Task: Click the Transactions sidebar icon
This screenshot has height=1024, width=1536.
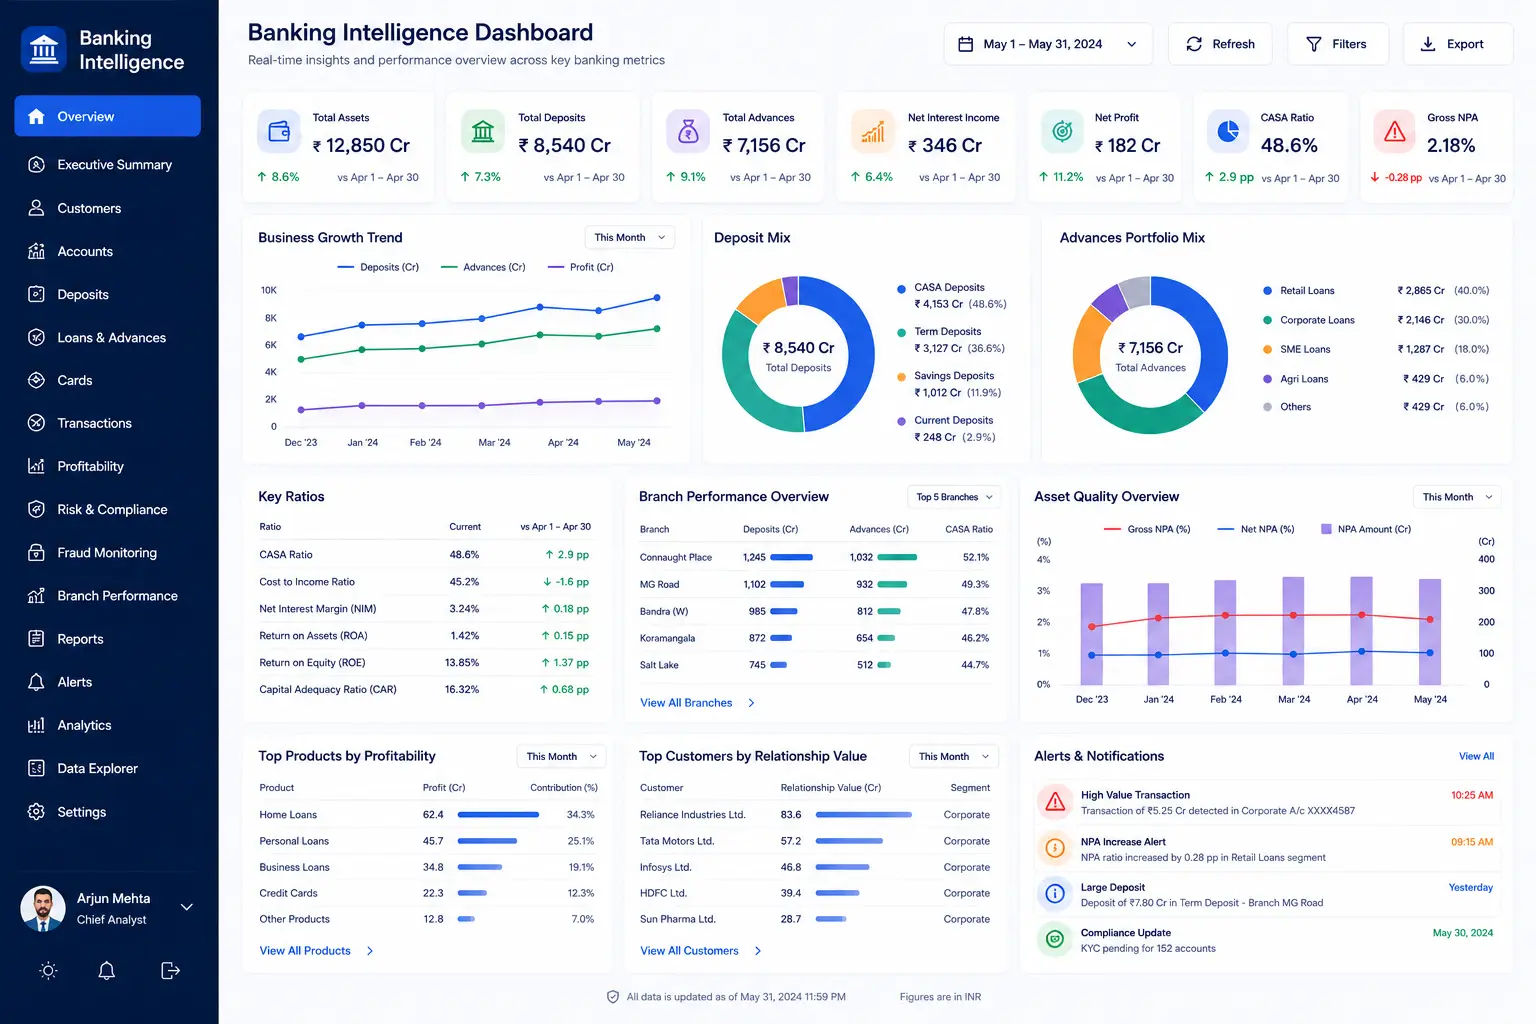Action: 36,423
